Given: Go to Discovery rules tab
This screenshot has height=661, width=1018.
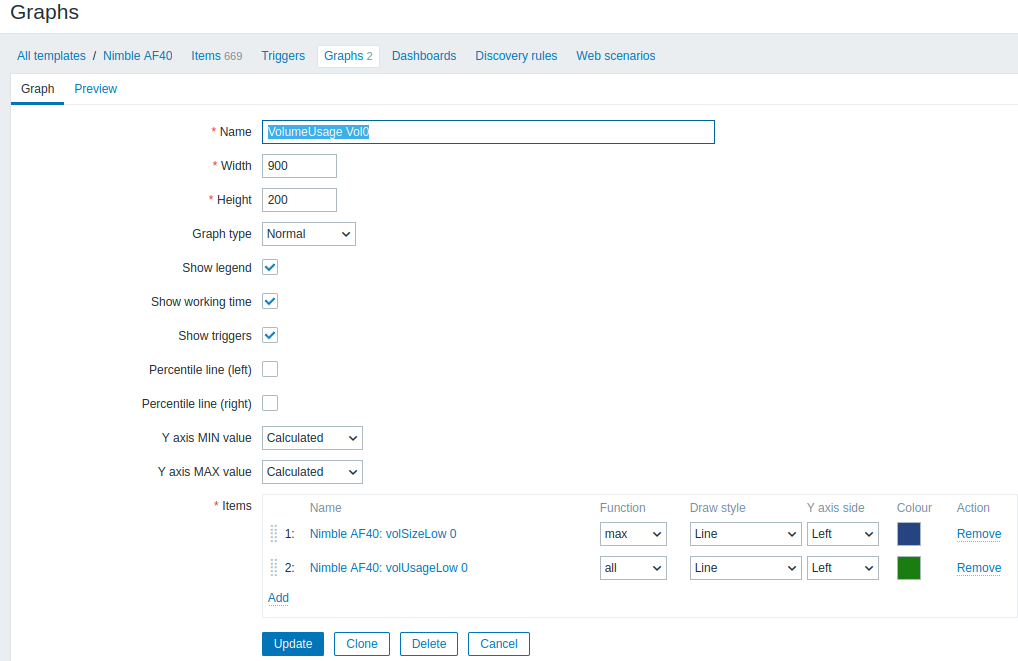Looking at the screenshot, I should point(516,56).
